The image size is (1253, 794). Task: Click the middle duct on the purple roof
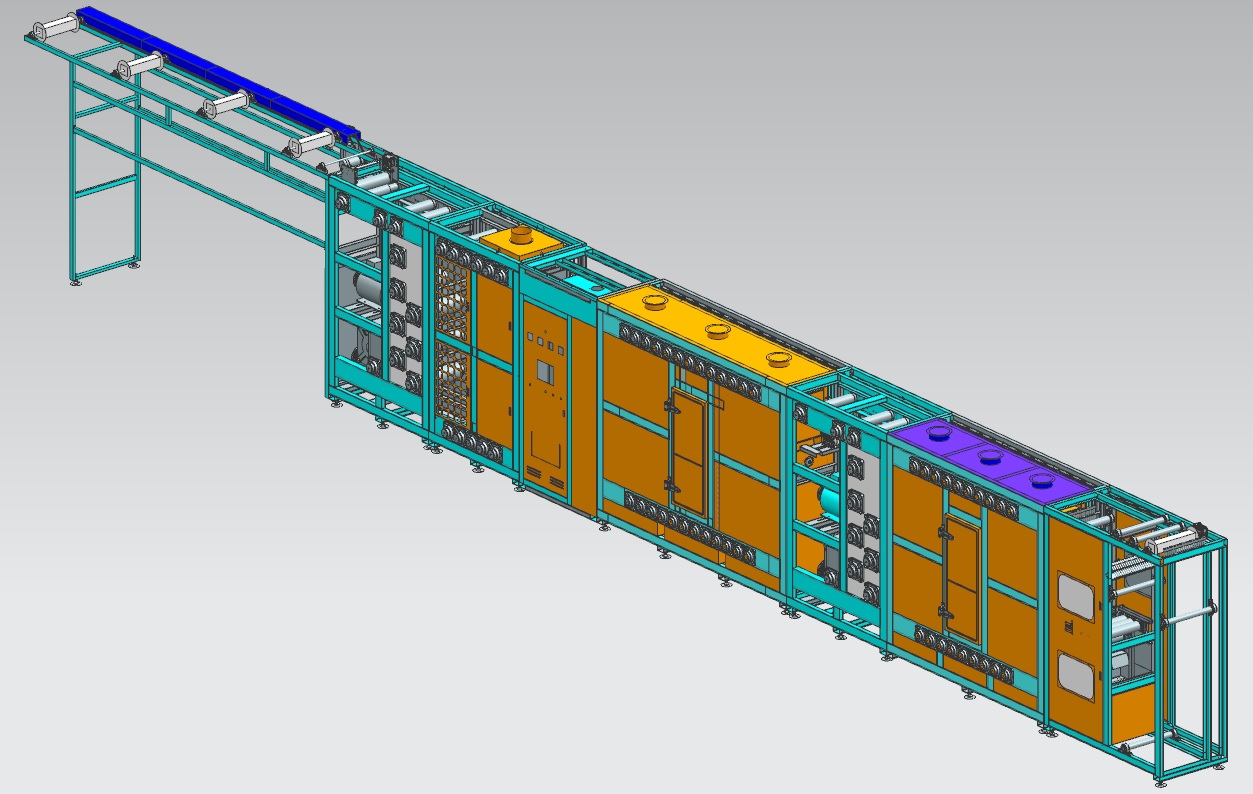pos(989,458)
